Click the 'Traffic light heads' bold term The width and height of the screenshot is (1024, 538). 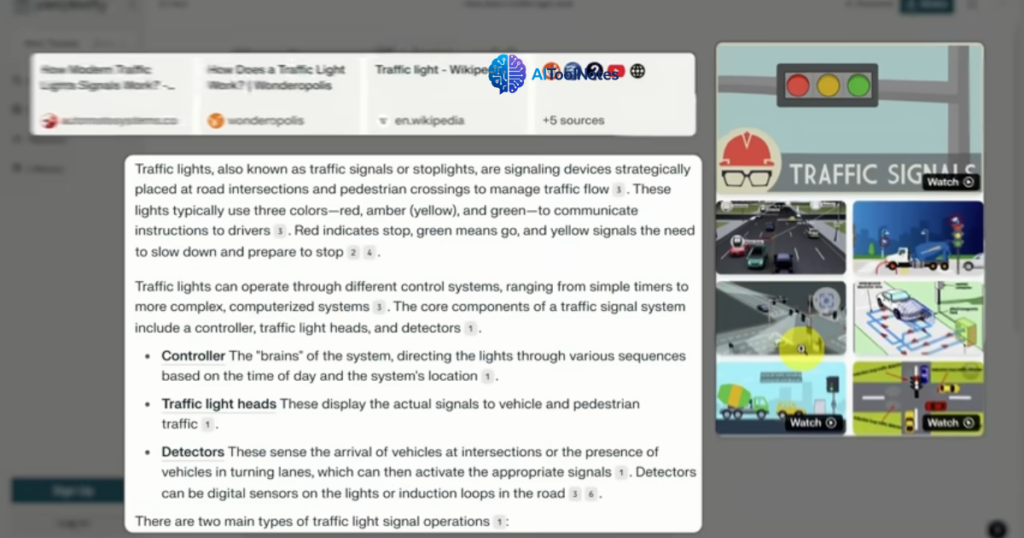(219, 404)
